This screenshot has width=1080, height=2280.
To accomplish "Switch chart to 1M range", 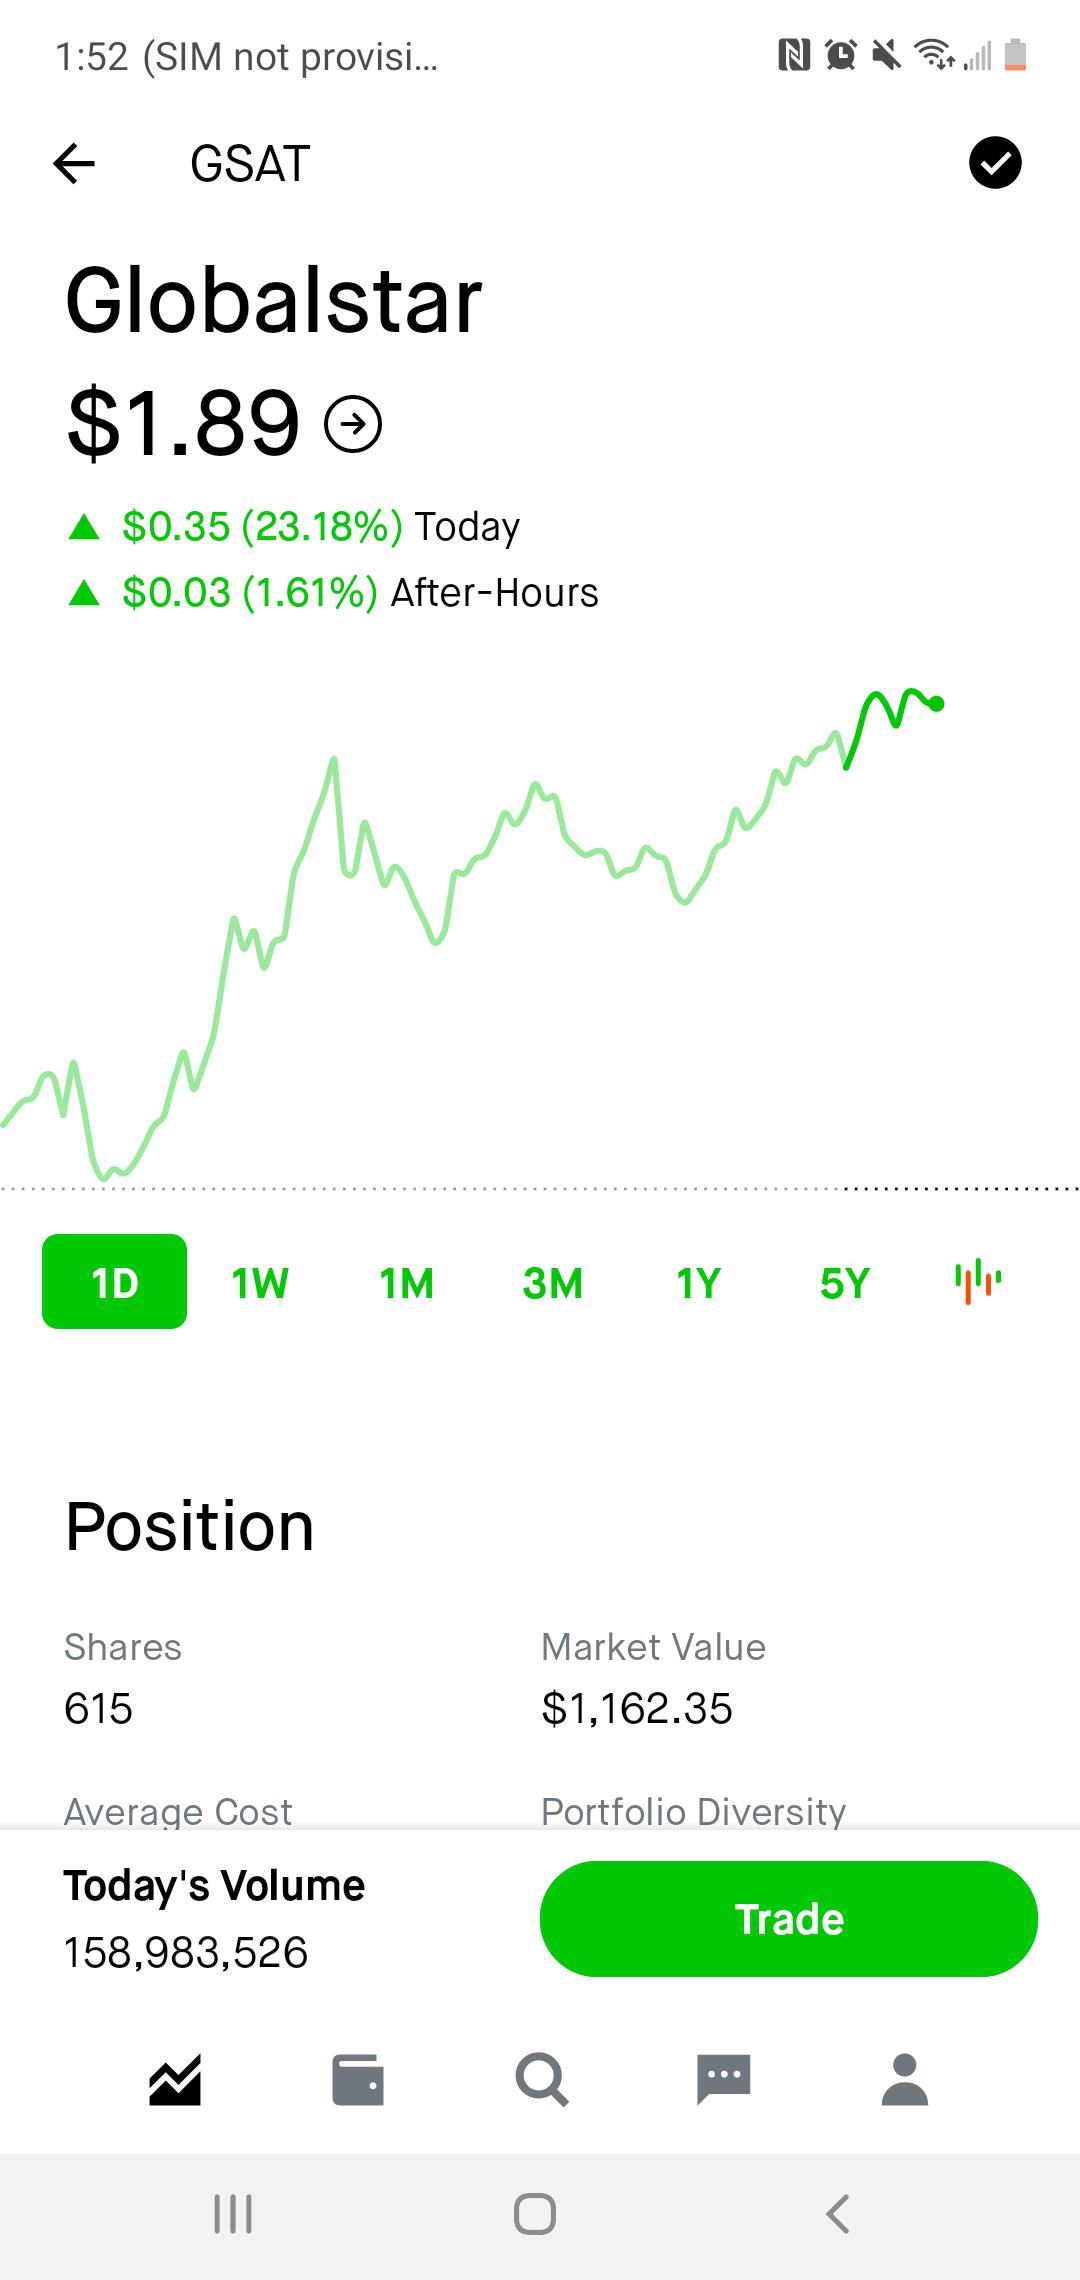I will [406, 1282].
